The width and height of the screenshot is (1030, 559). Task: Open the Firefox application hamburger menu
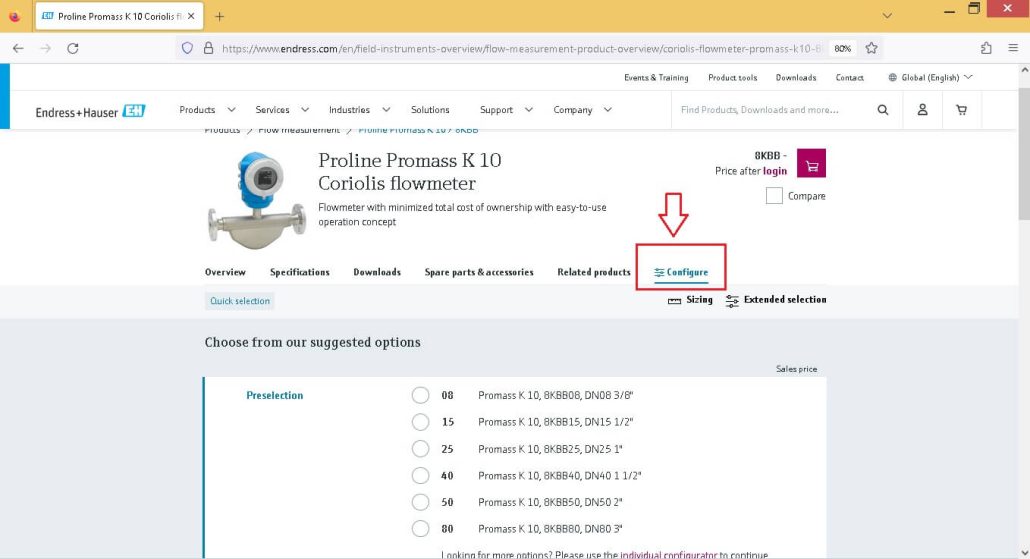click(1013, 48)
